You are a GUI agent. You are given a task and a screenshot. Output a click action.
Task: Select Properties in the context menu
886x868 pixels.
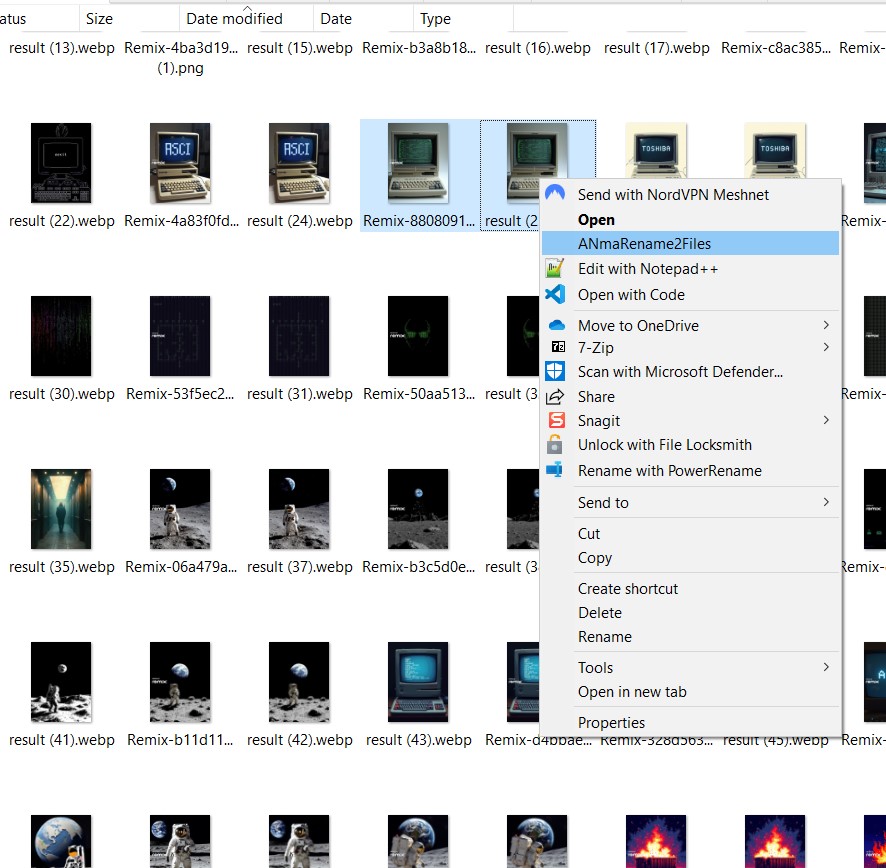[611, 723]
